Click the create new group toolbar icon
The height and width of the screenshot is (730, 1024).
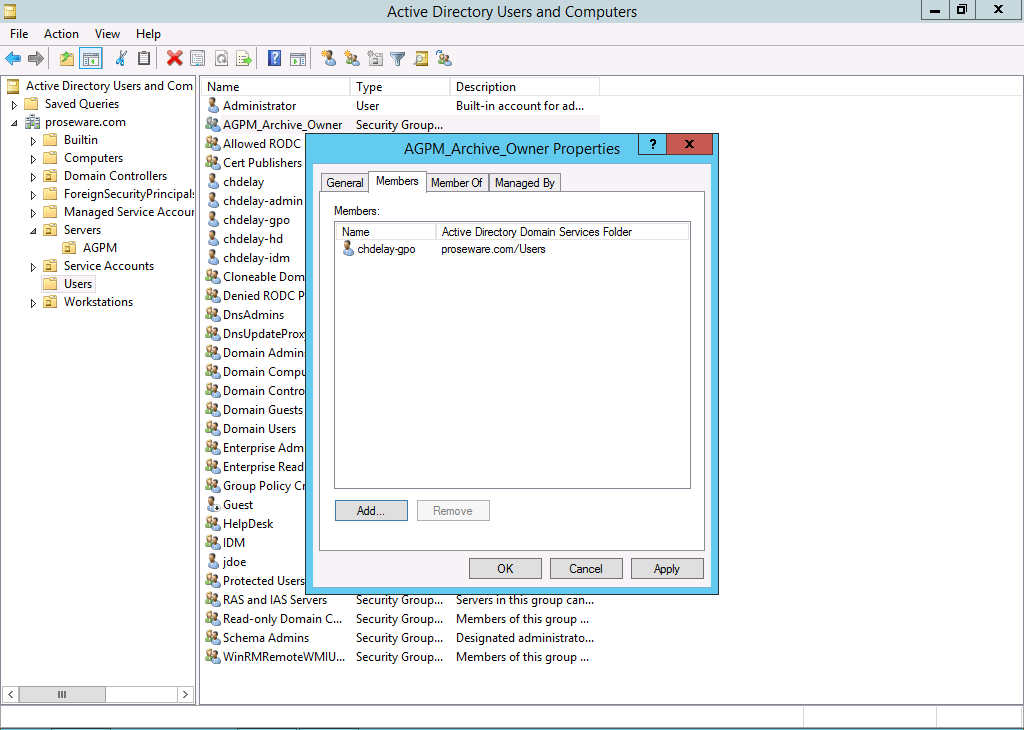(x=351, y=59)
